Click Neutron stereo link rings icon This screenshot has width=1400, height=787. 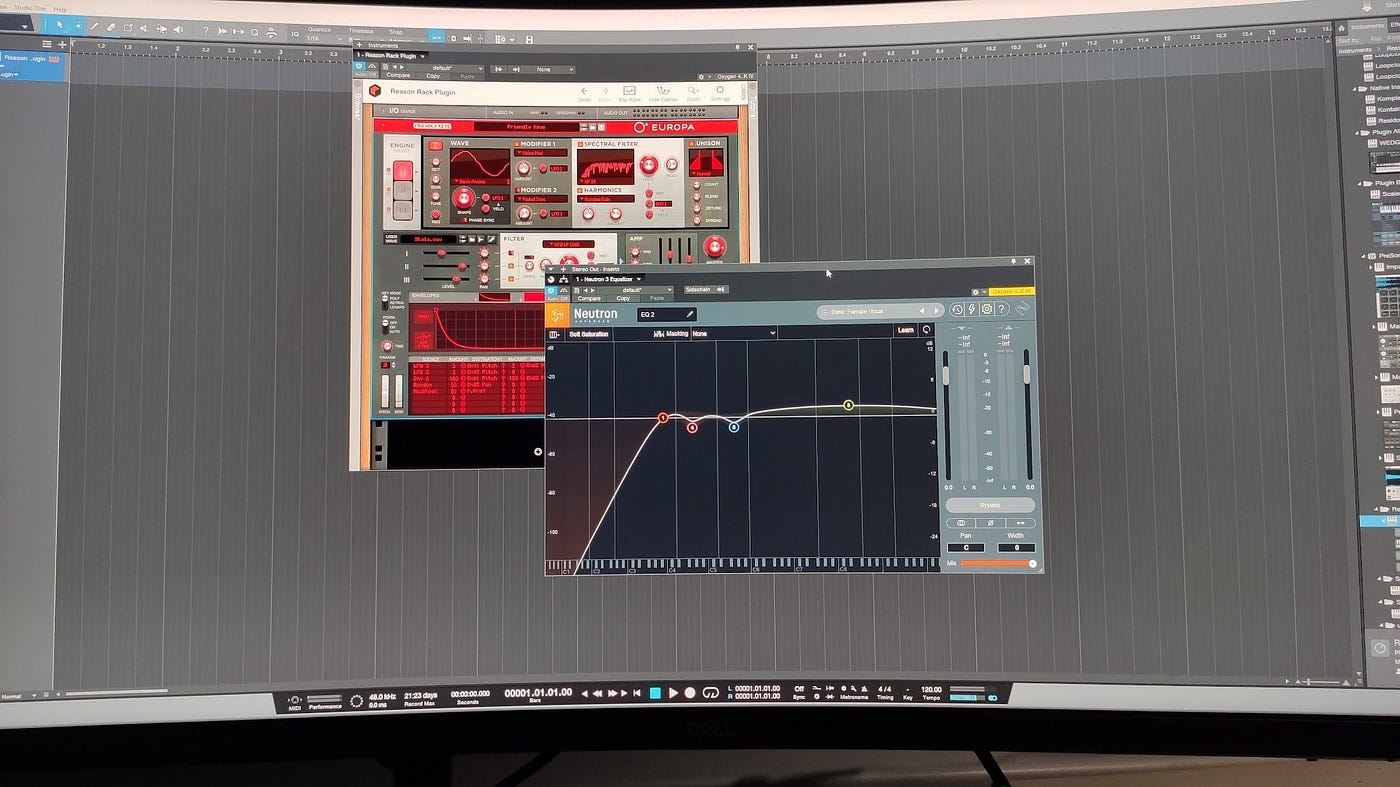tap(962, 523)
